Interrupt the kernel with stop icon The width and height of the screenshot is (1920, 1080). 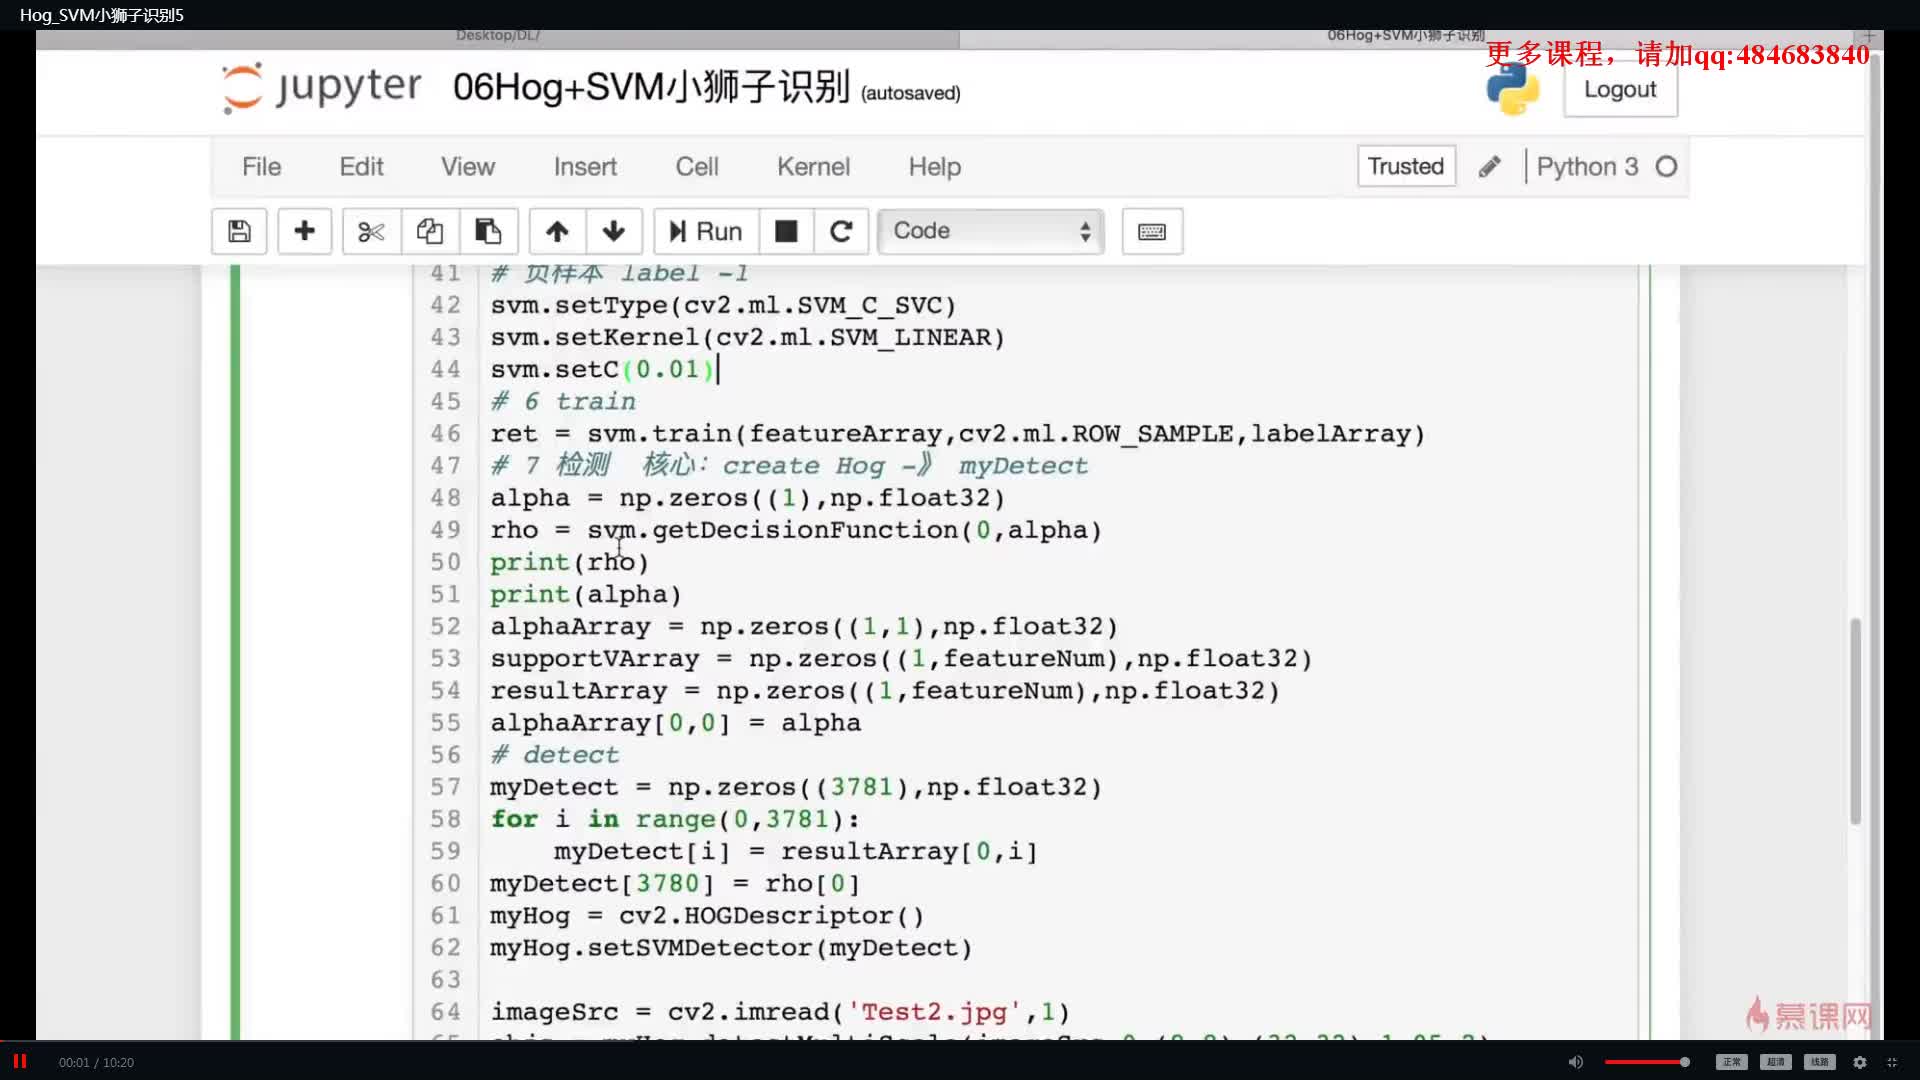(x=786, y=232)
